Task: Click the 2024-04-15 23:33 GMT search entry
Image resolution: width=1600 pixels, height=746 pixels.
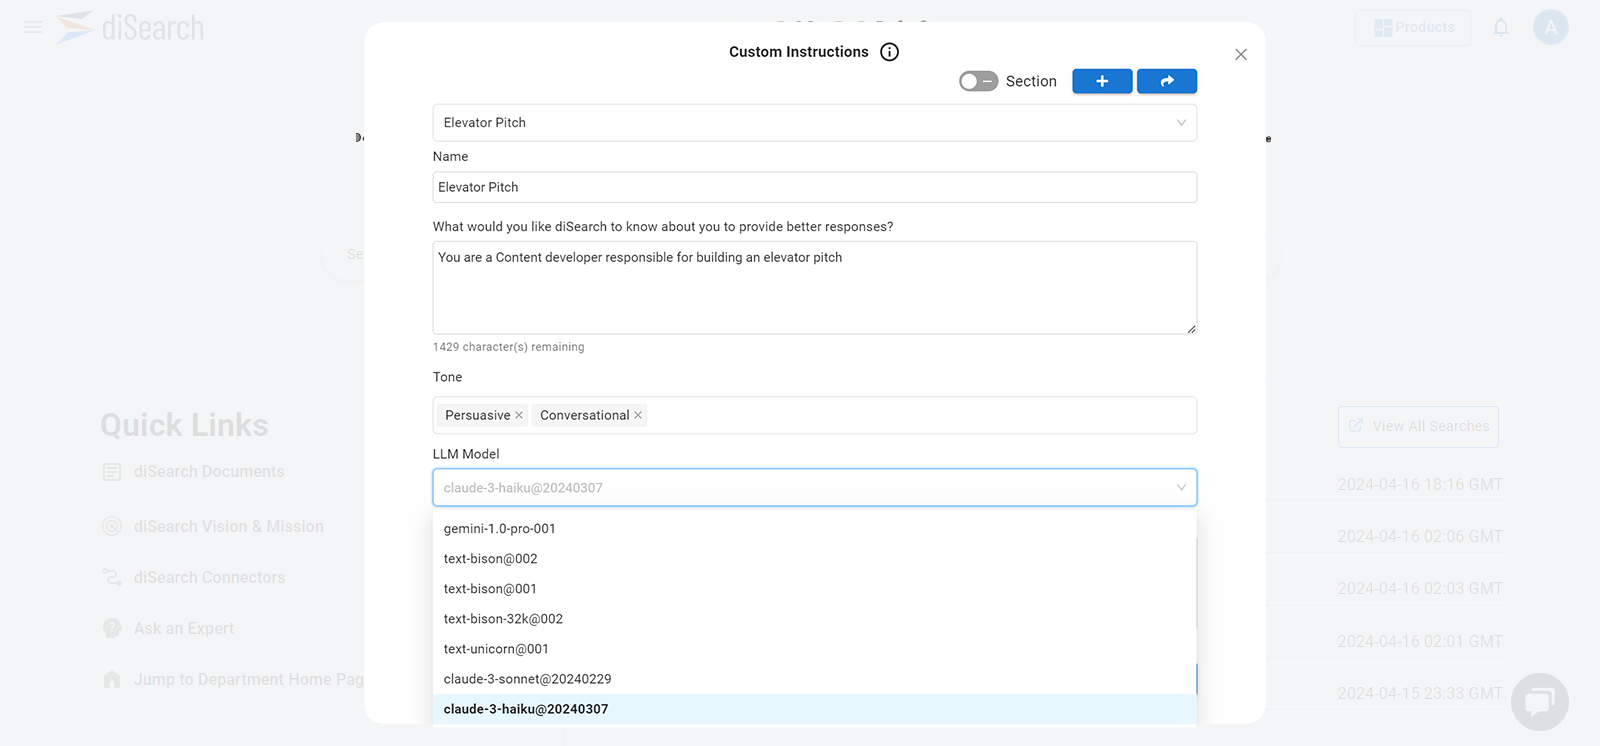Action: click(1420, 693)
